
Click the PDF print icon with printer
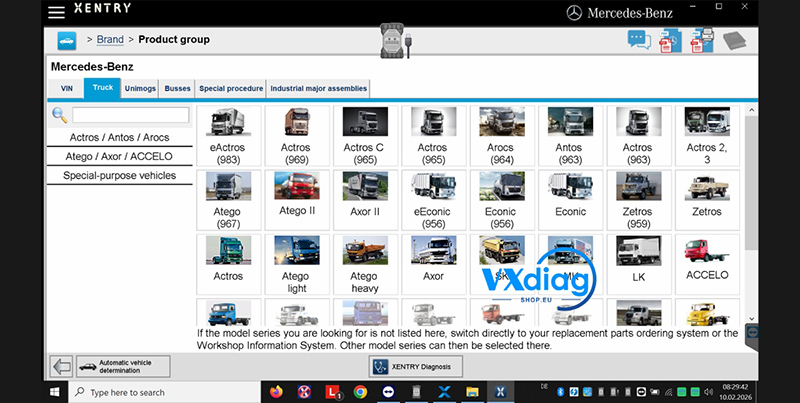point(702,40)
